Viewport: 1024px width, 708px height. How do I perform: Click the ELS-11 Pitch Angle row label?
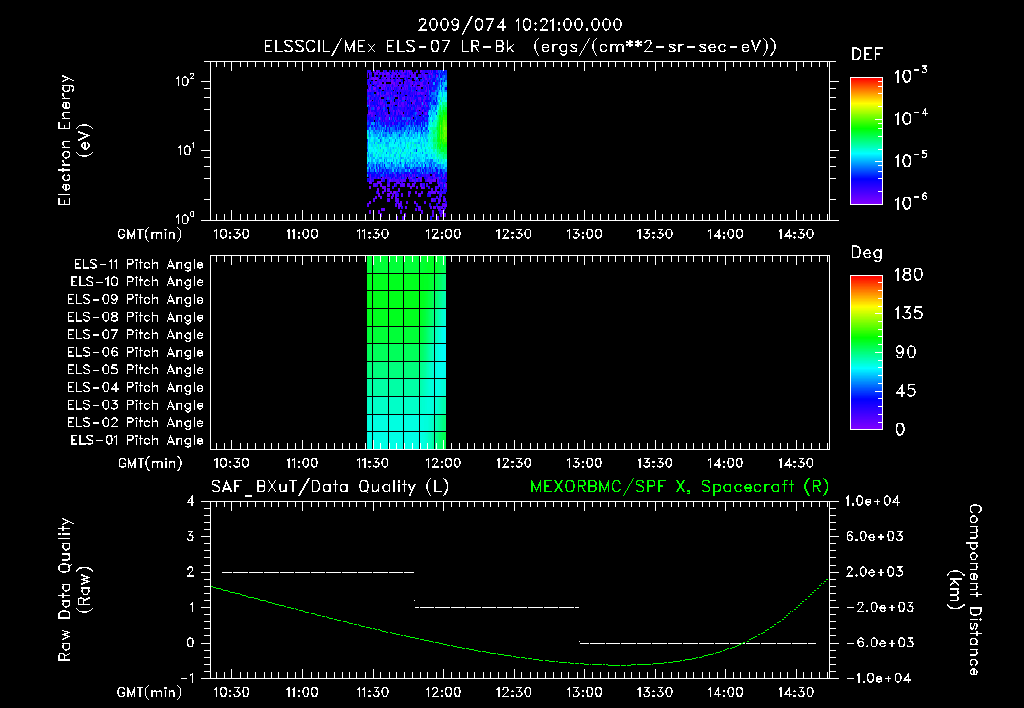click(x=138, y=265)
